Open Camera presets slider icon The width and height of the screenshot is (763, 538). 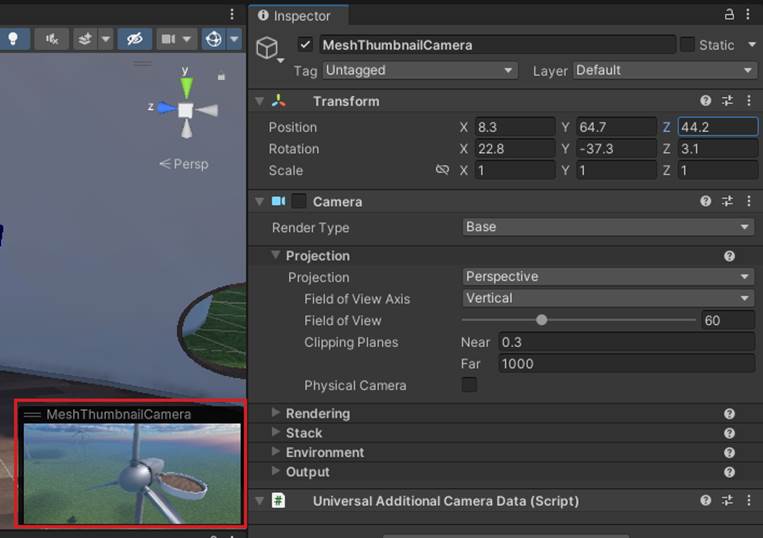(x=727, y=201)
